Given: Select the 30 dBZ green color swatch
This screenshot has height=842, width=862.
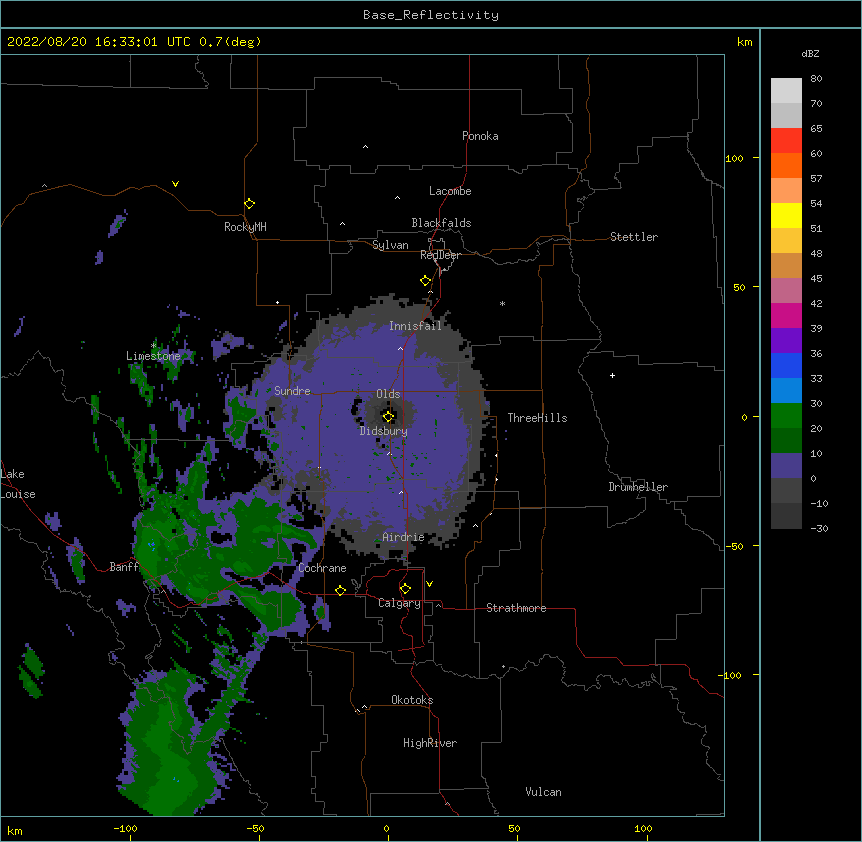Looking at the screenshot, I should click(786, 416).
